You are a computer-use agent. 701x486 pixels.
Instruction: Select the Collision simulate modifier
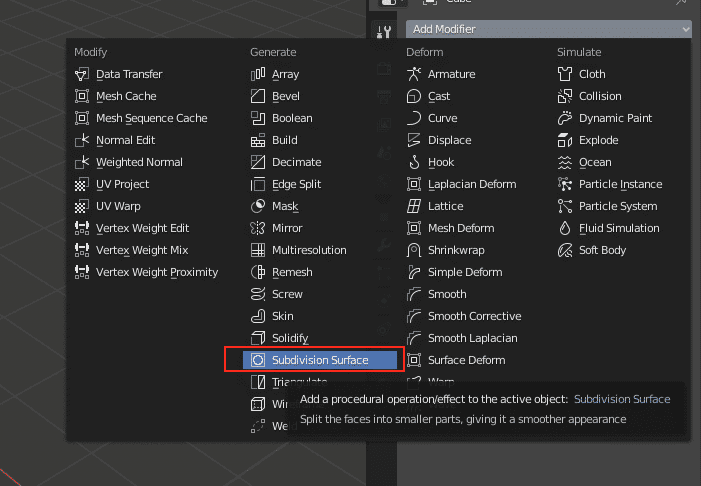pos(590,96)
